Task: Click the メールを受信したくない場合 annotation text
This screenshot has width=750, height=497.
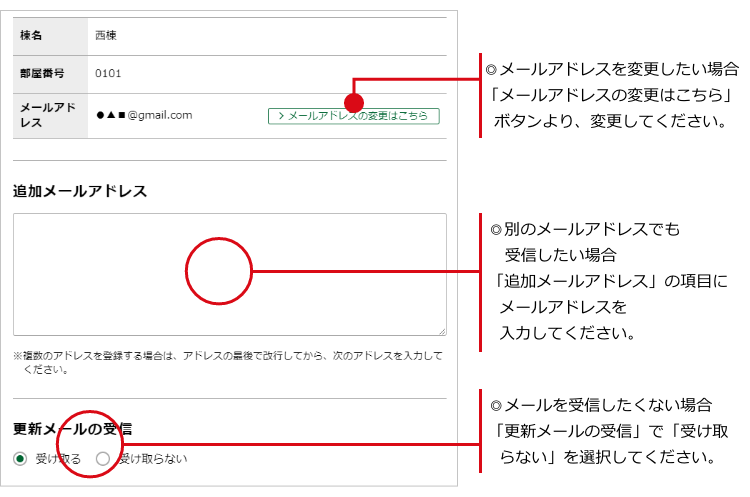Action: tap(606, 406)
